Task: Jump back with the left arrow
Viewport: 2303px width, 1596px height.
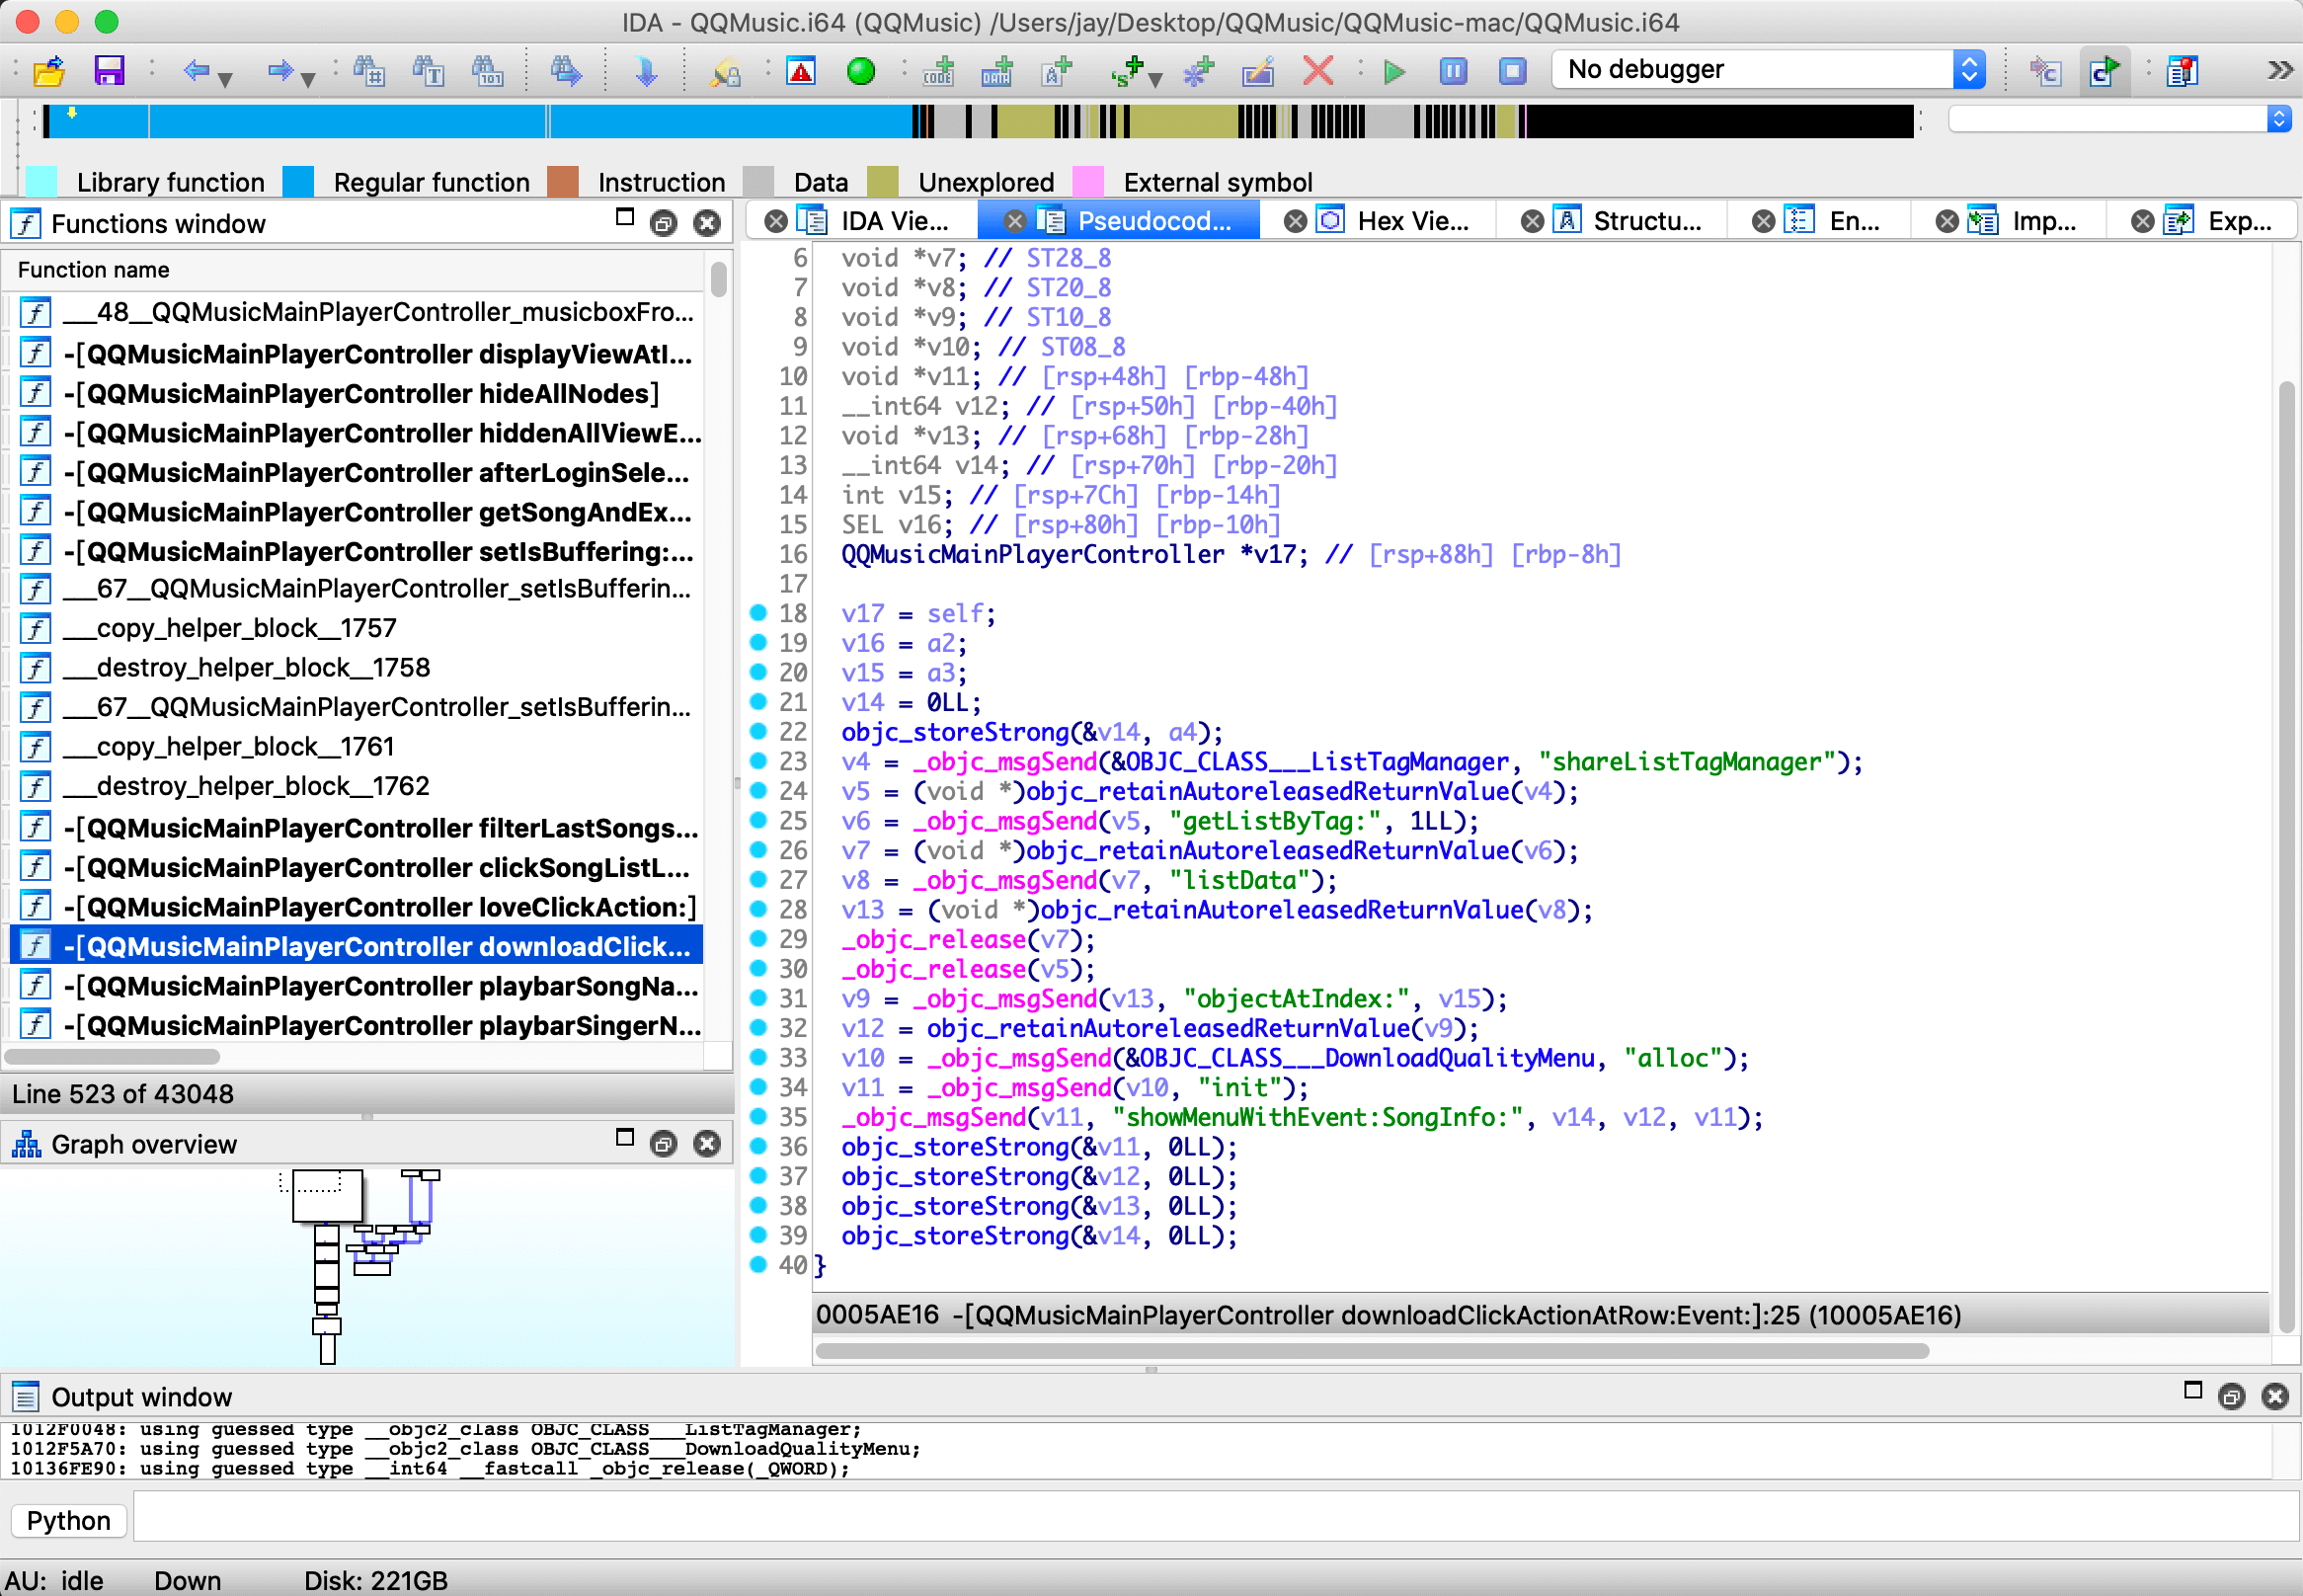Action: (x=196, y=70)
